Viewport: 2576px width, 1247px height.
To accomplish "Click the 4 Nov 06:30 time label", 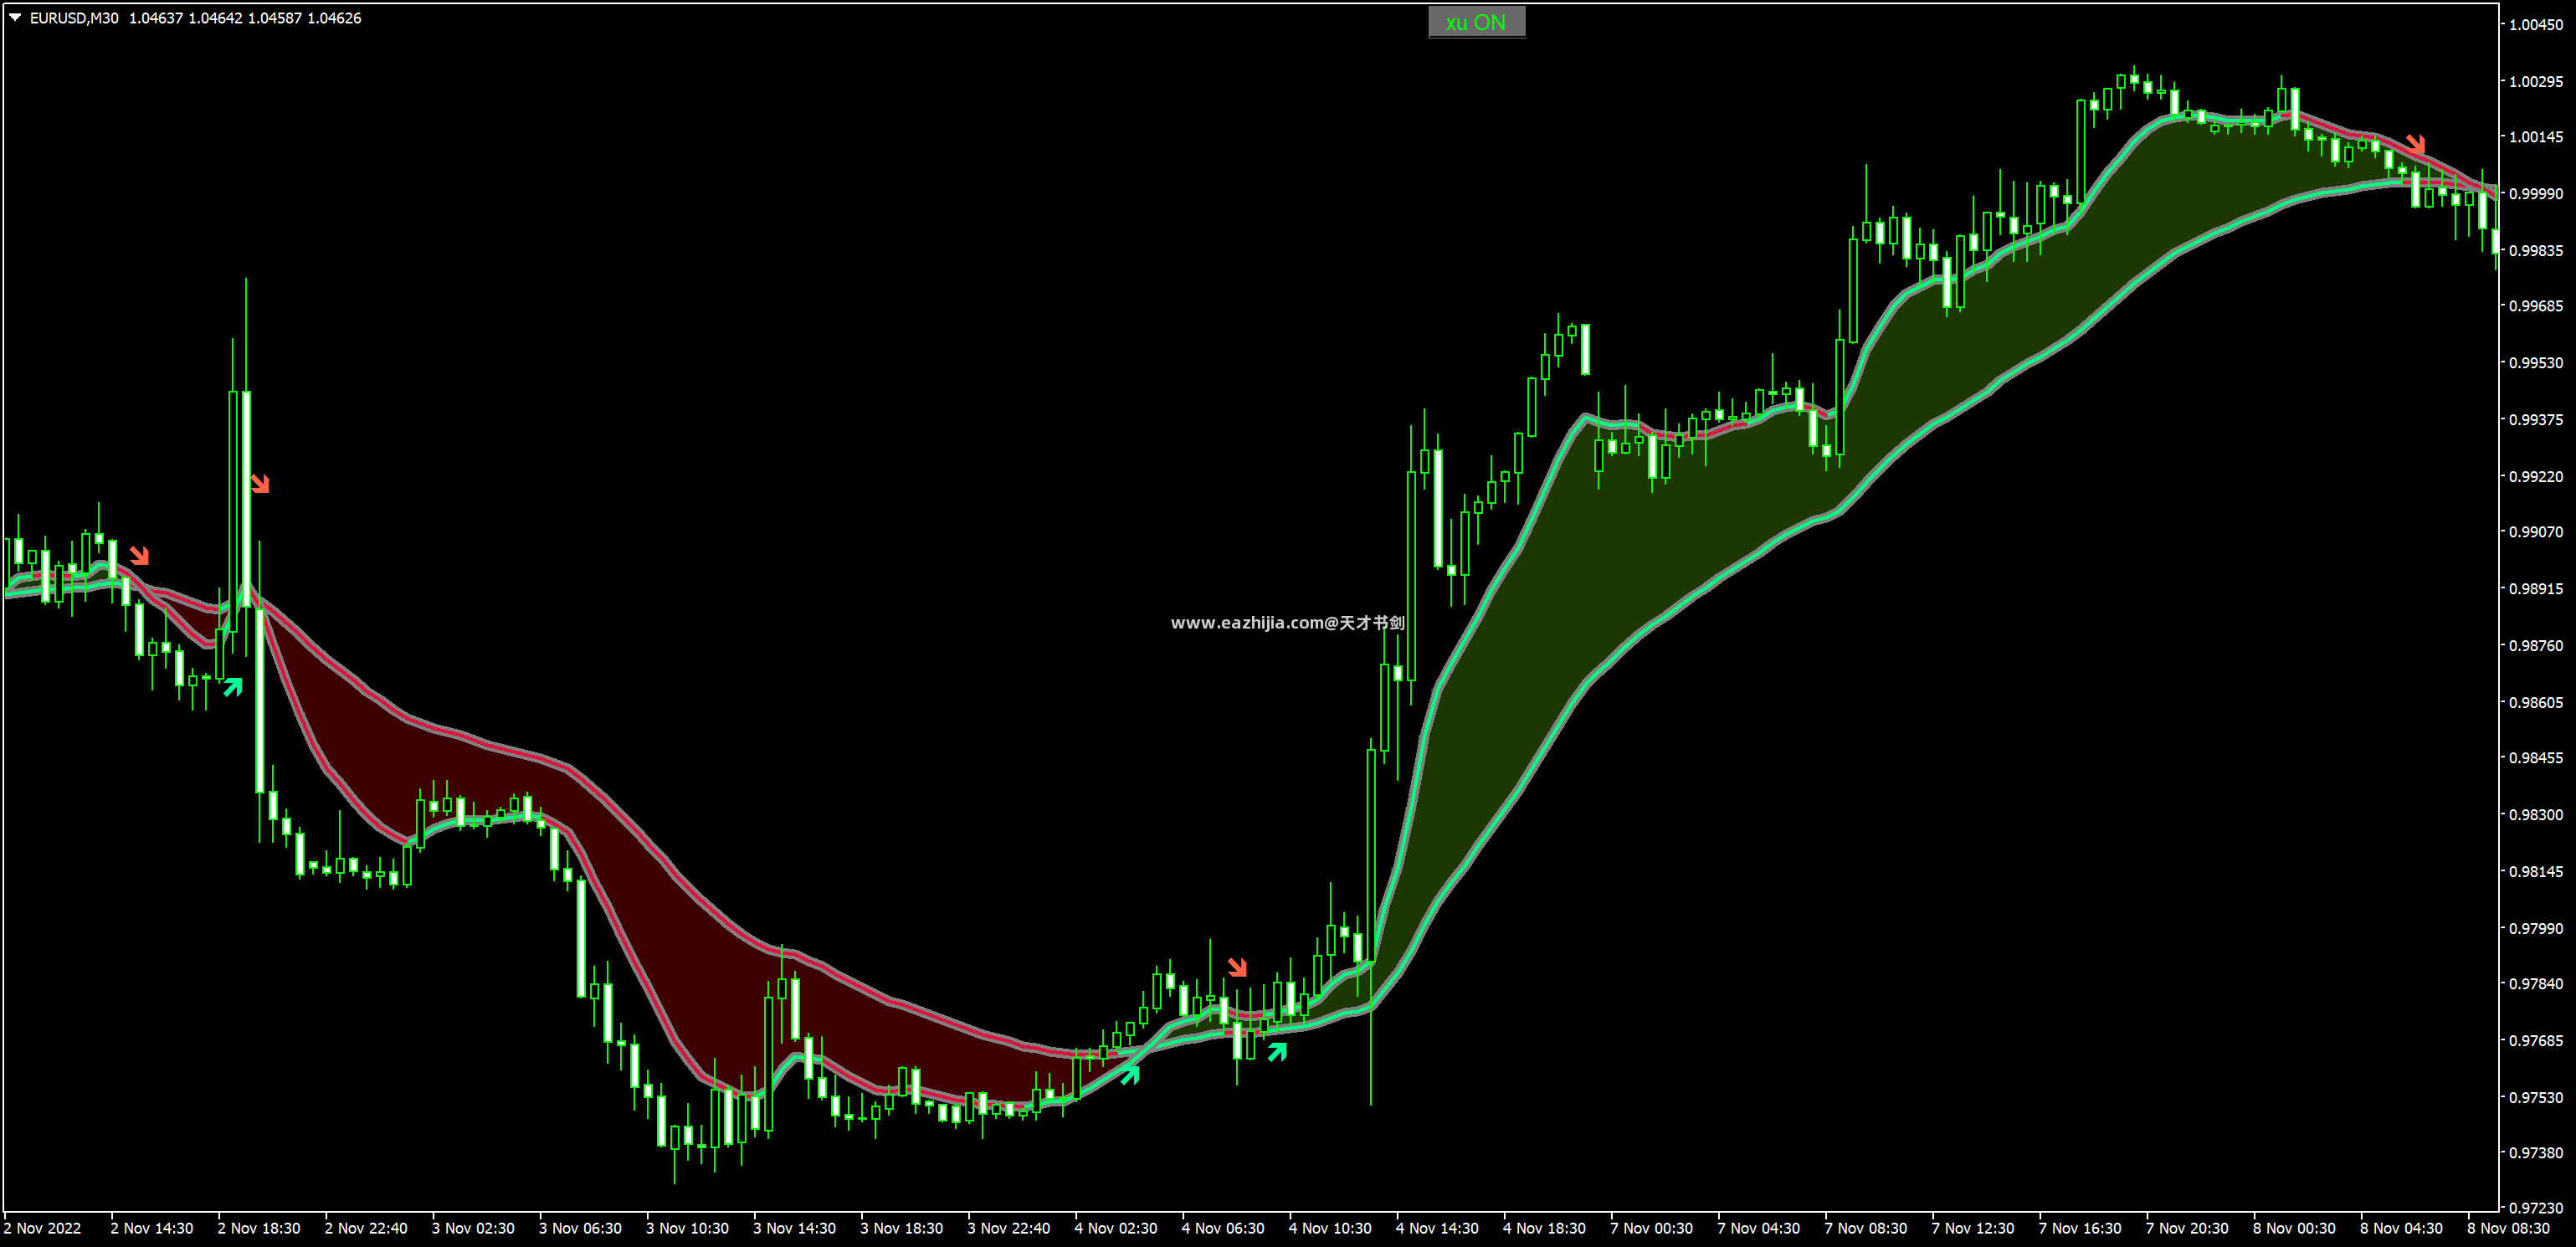I will pyautogui.click(x=1223, y=1228).
